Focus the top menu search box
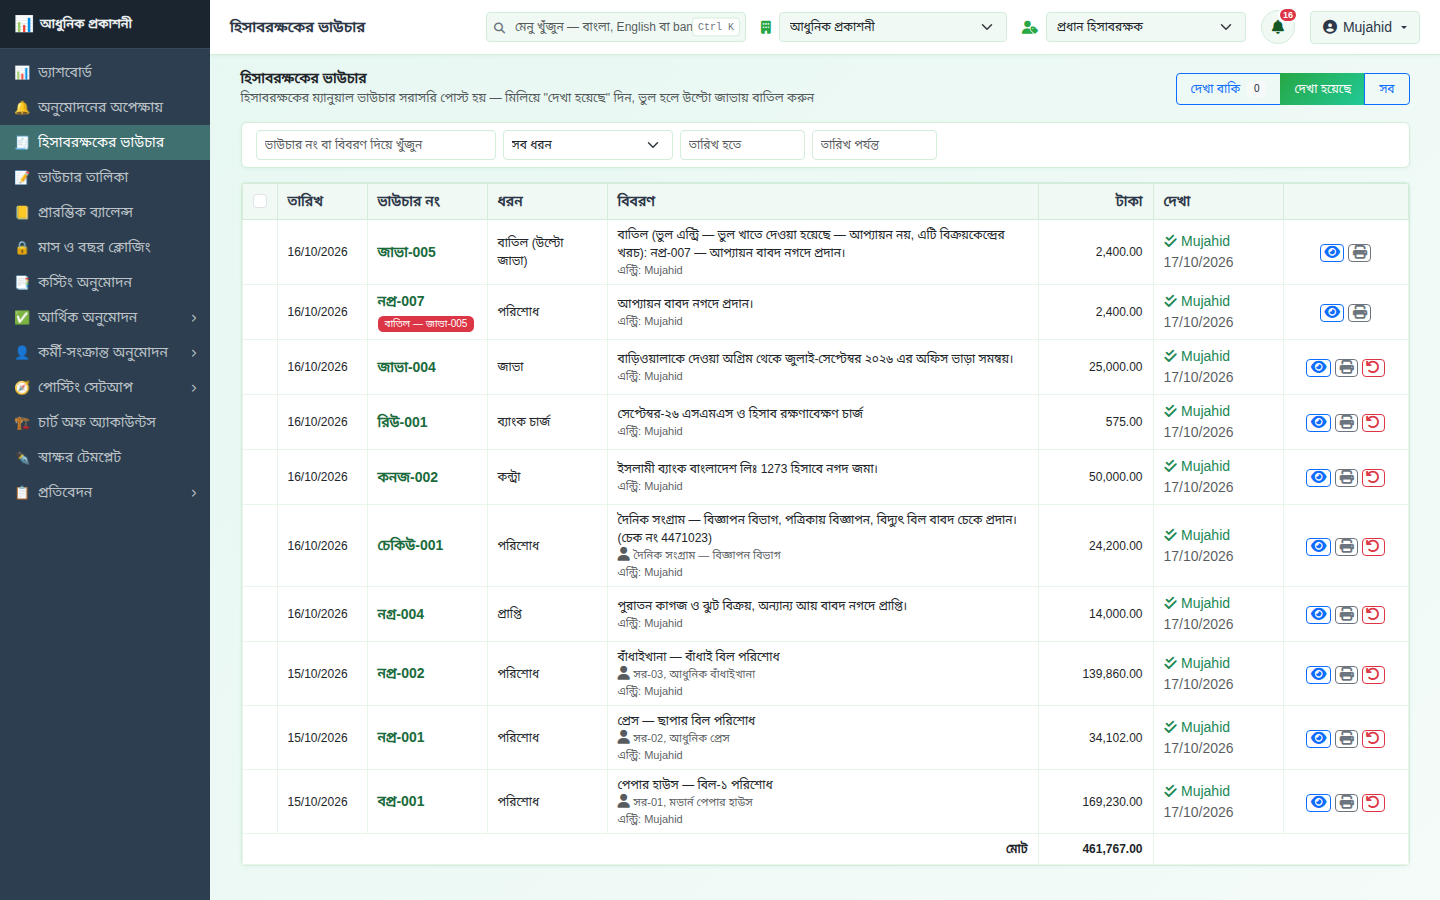This screenshot has width=1440, height=900. click(x=616, y=27)
